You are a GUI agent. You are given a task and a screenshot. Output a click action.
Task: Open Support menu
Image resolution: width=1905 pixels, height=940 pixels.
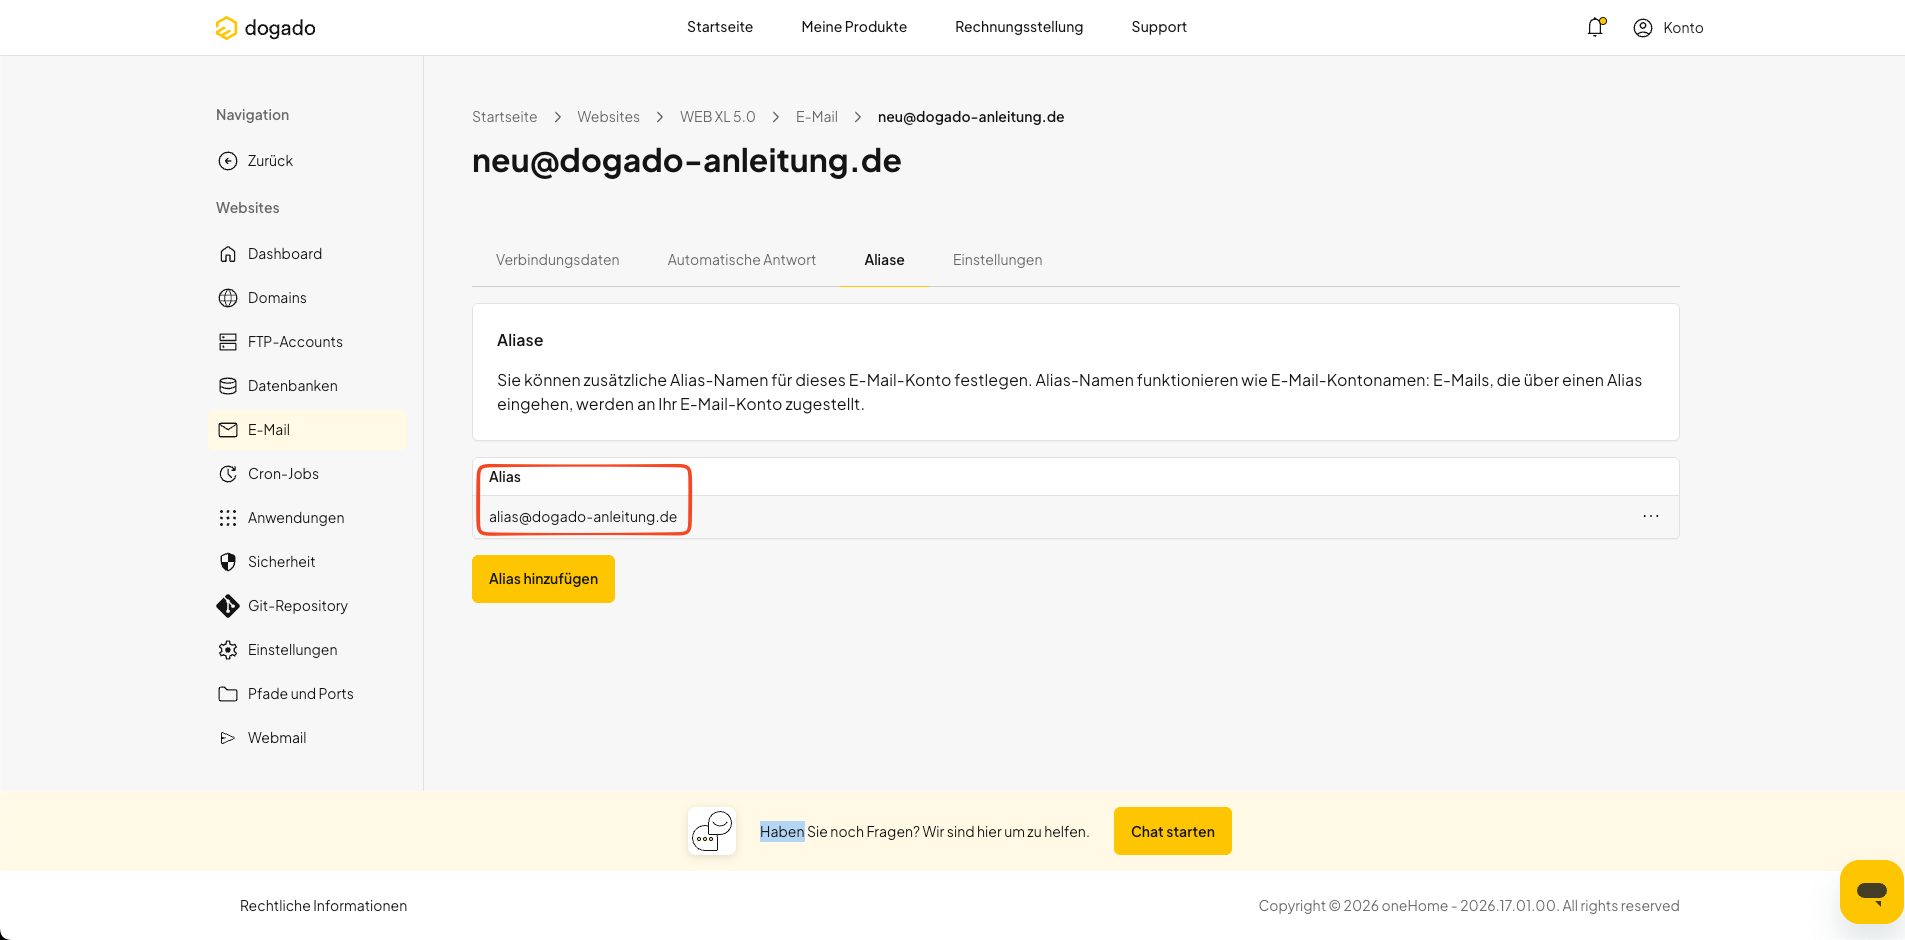pos(1159,27)
